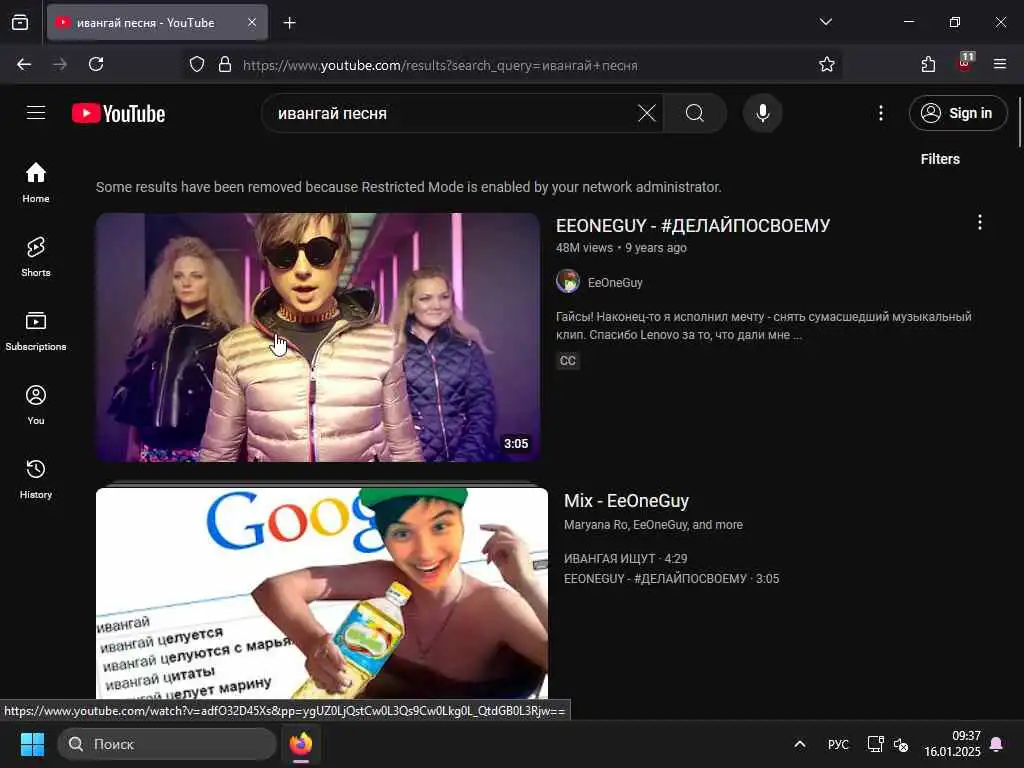Open more actions for #ДЕЛАЙПОСВОЕМУ video
1024x768 pixels.
click(980, 223)
